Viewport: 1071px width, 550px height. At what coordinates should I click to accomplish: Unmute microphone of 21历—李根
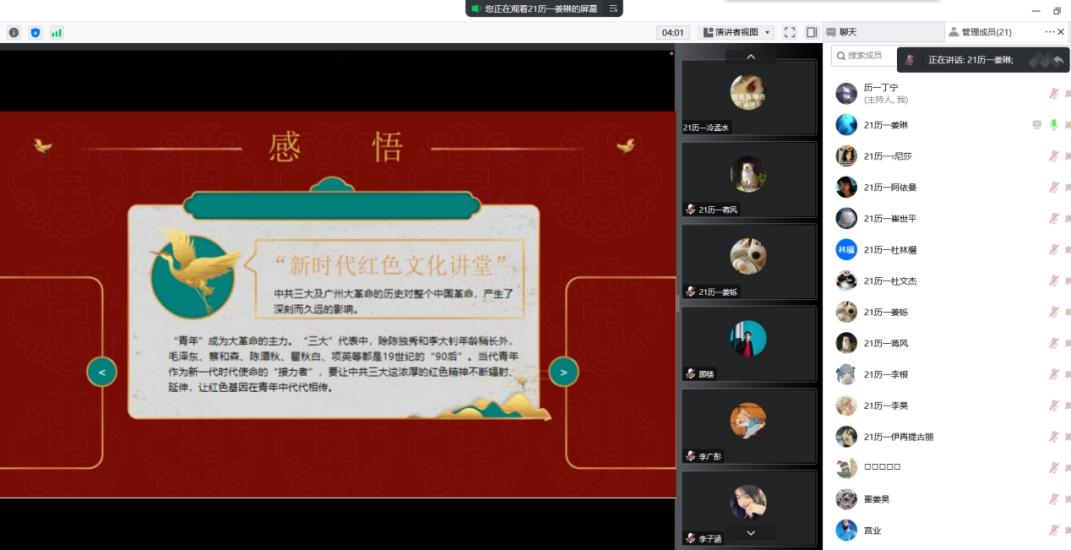(x=1053, y=374)
